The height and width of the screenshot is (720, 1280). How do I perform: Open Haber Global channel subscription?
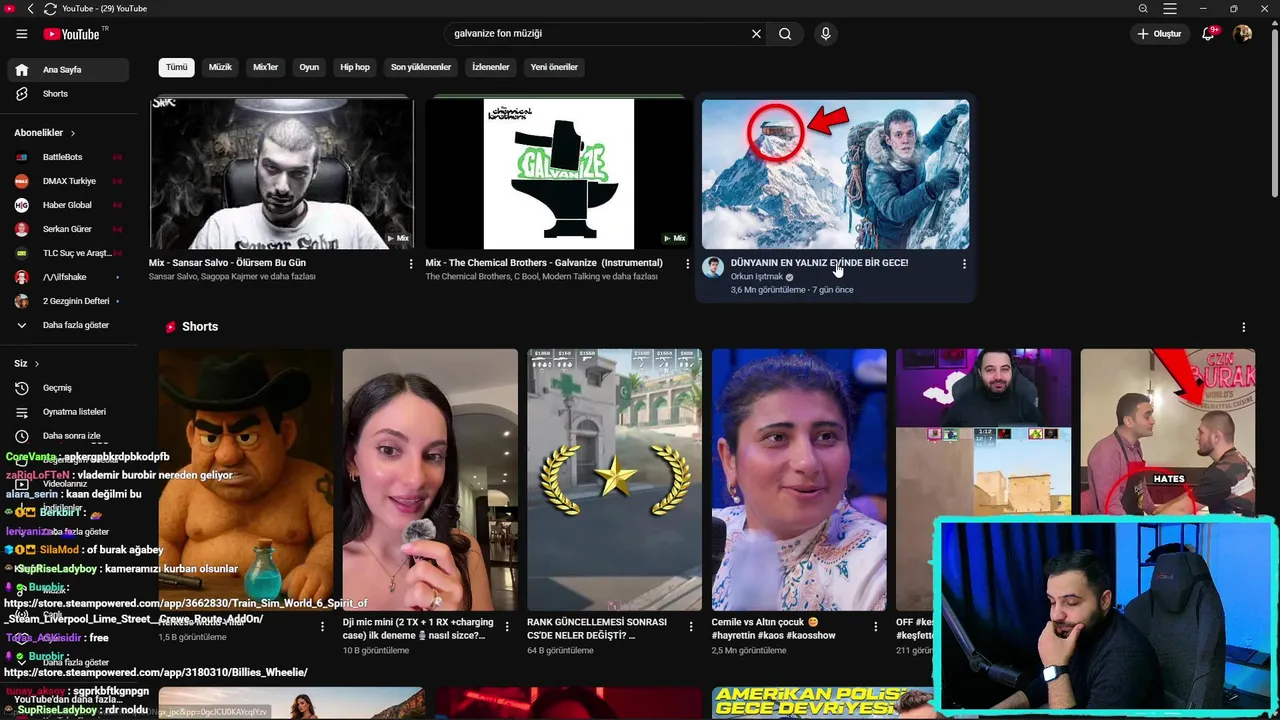[x=68, y=205]
